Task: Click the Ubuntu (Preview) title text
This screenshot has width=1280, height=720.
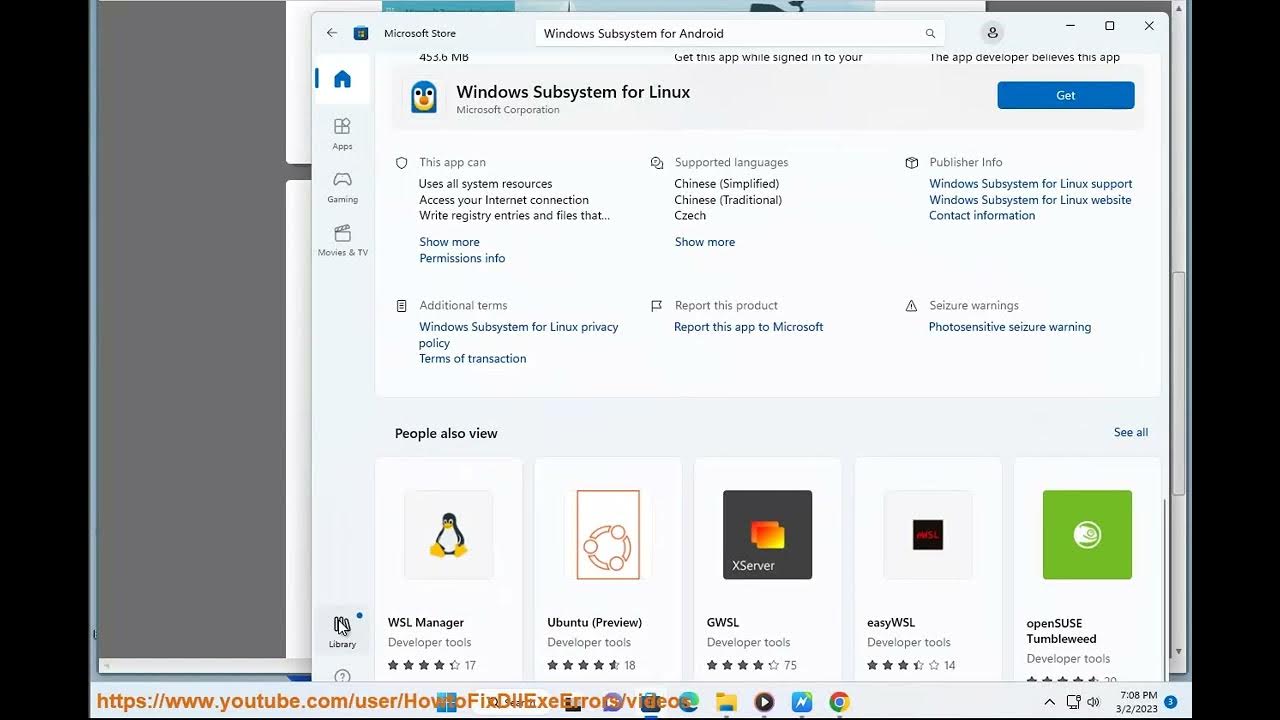Action: click(594, 622)
